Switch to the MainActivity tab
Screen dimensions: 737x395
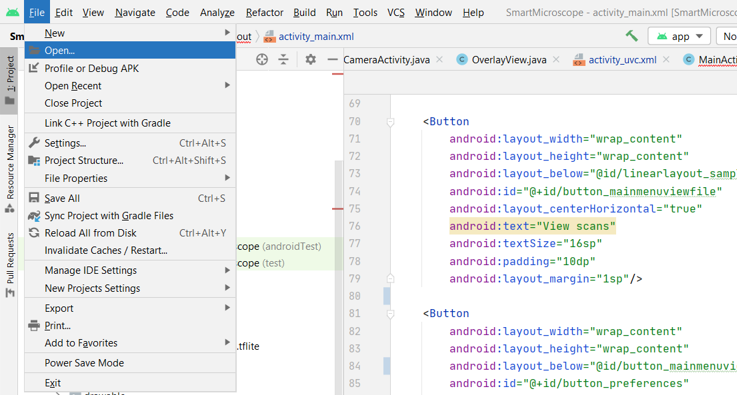[710, 60]
